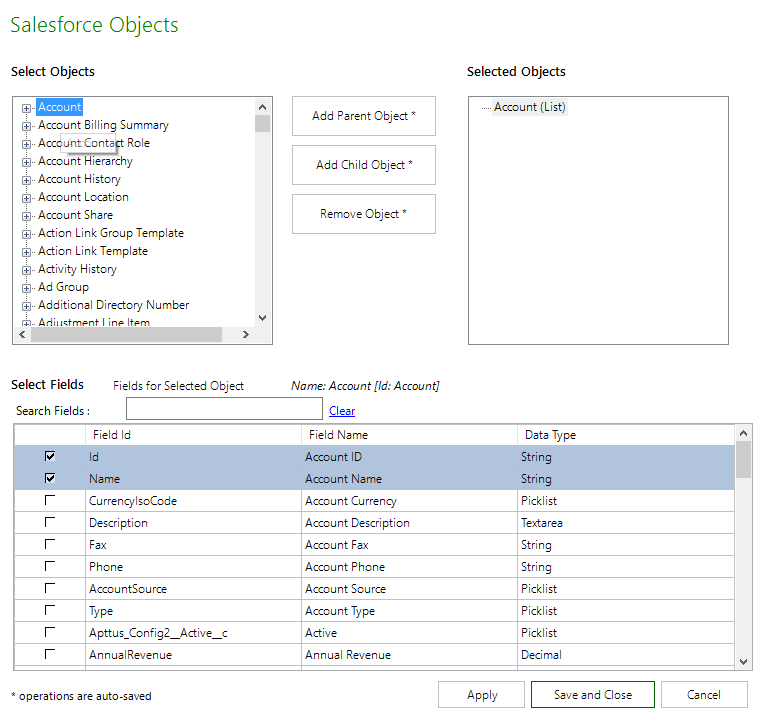This screenshot has height=725, width=766.
Task: Select Ad Group object
Action: 64,287
